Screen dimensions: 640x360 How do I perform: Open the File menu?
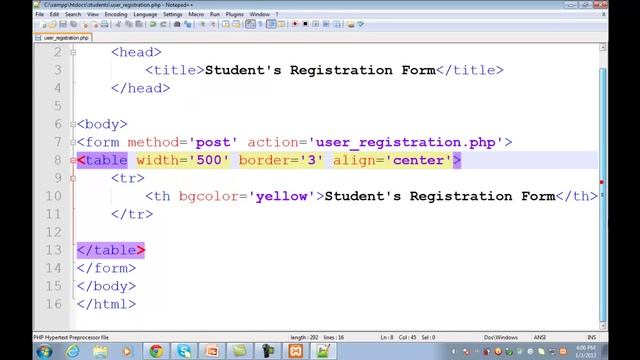(40, 14)
